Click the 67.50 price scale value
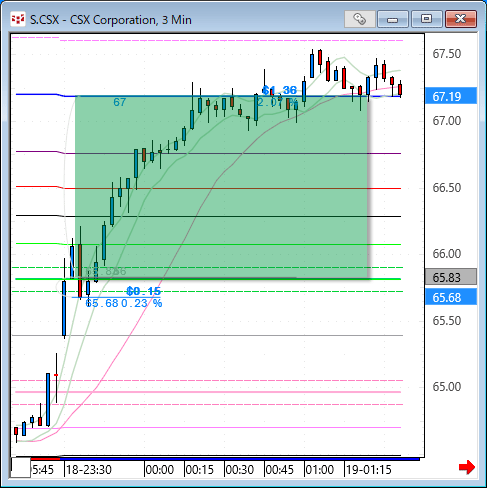Viewport: 487px width, 488px height. [447, 54]
